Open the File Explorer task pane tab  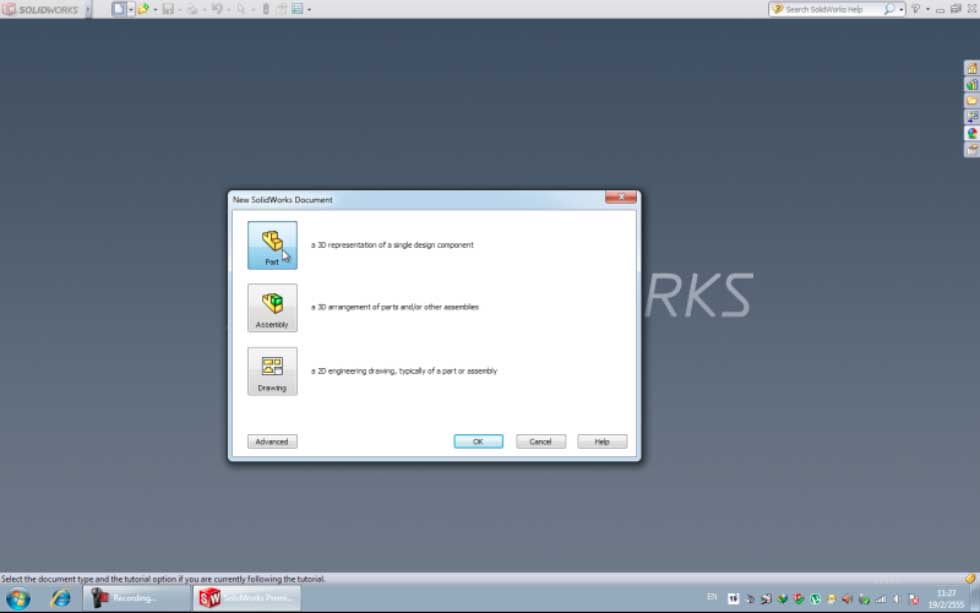pos(972,101)
